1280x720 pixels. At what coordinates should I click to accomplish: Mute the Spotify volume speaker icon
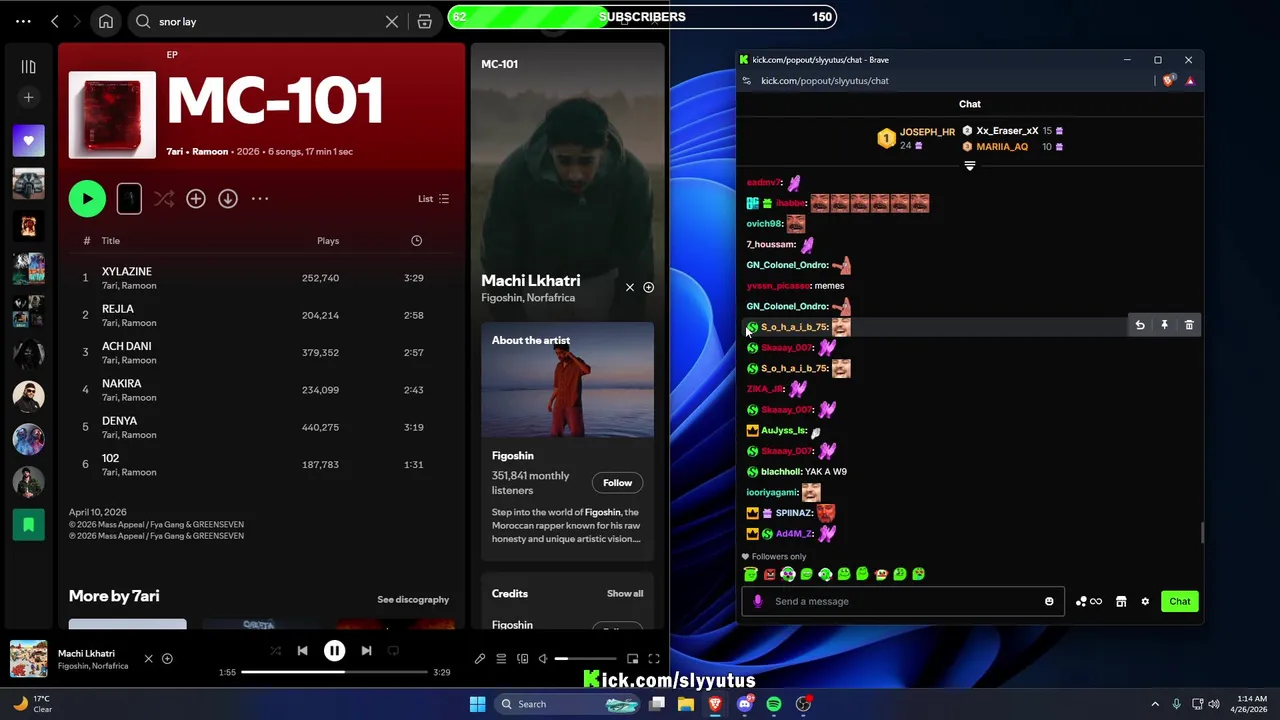coord(543,659)
